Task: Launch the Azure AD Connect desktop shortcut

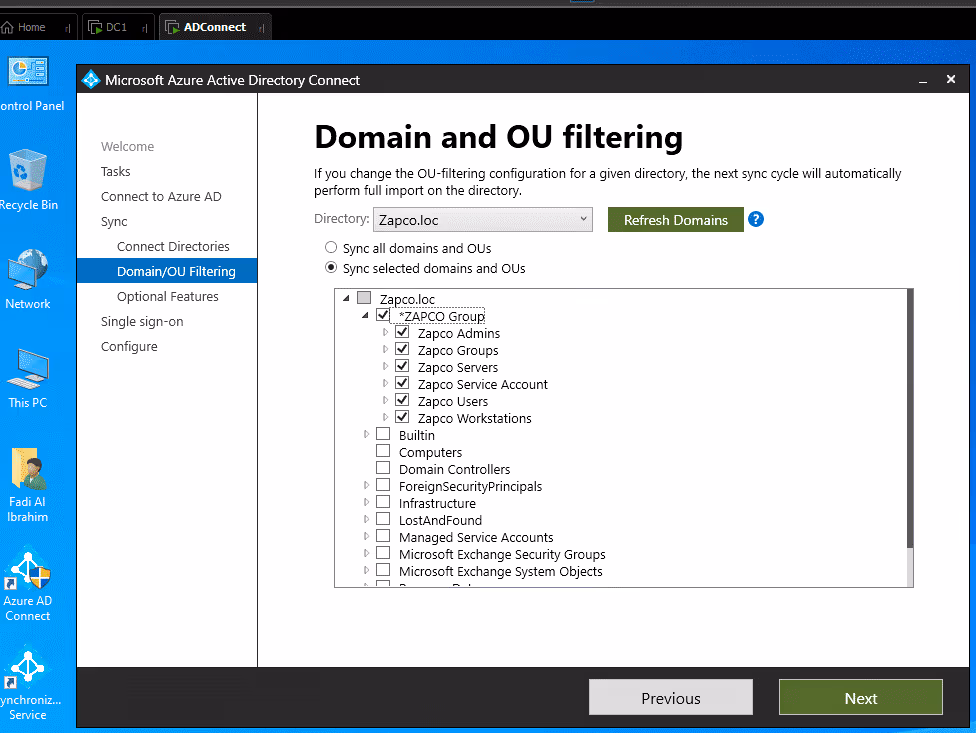Action: (28, 567)
